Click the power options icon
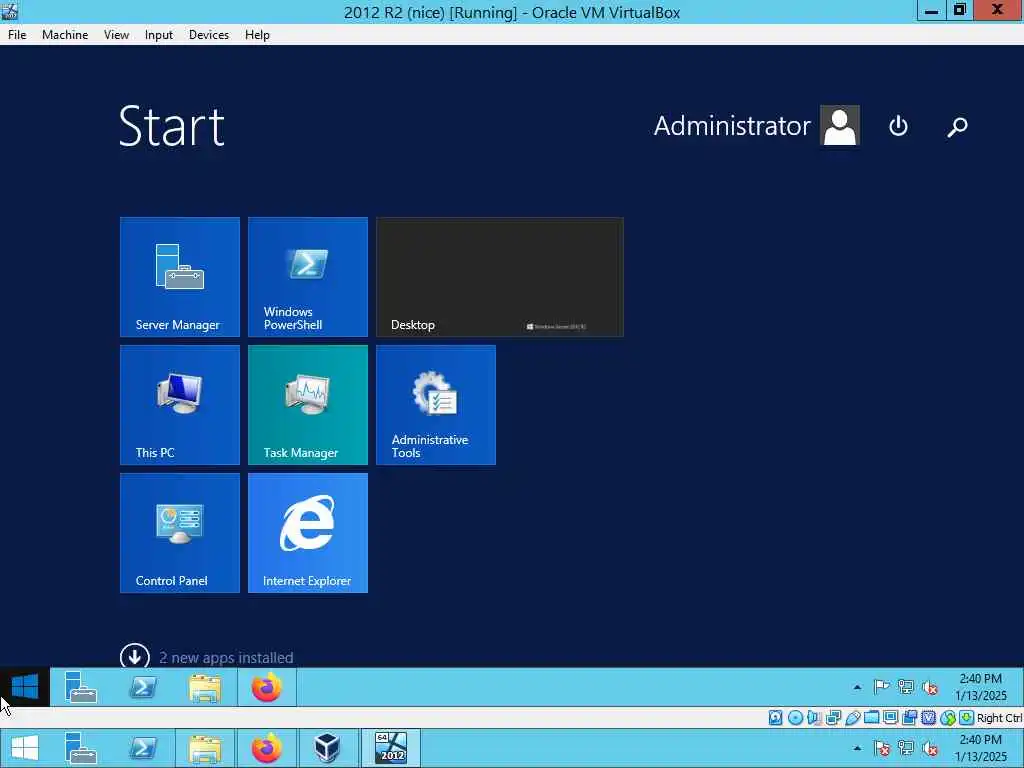Image resolution: width=1024 pixels, height=768 pixels. point(899,125)
